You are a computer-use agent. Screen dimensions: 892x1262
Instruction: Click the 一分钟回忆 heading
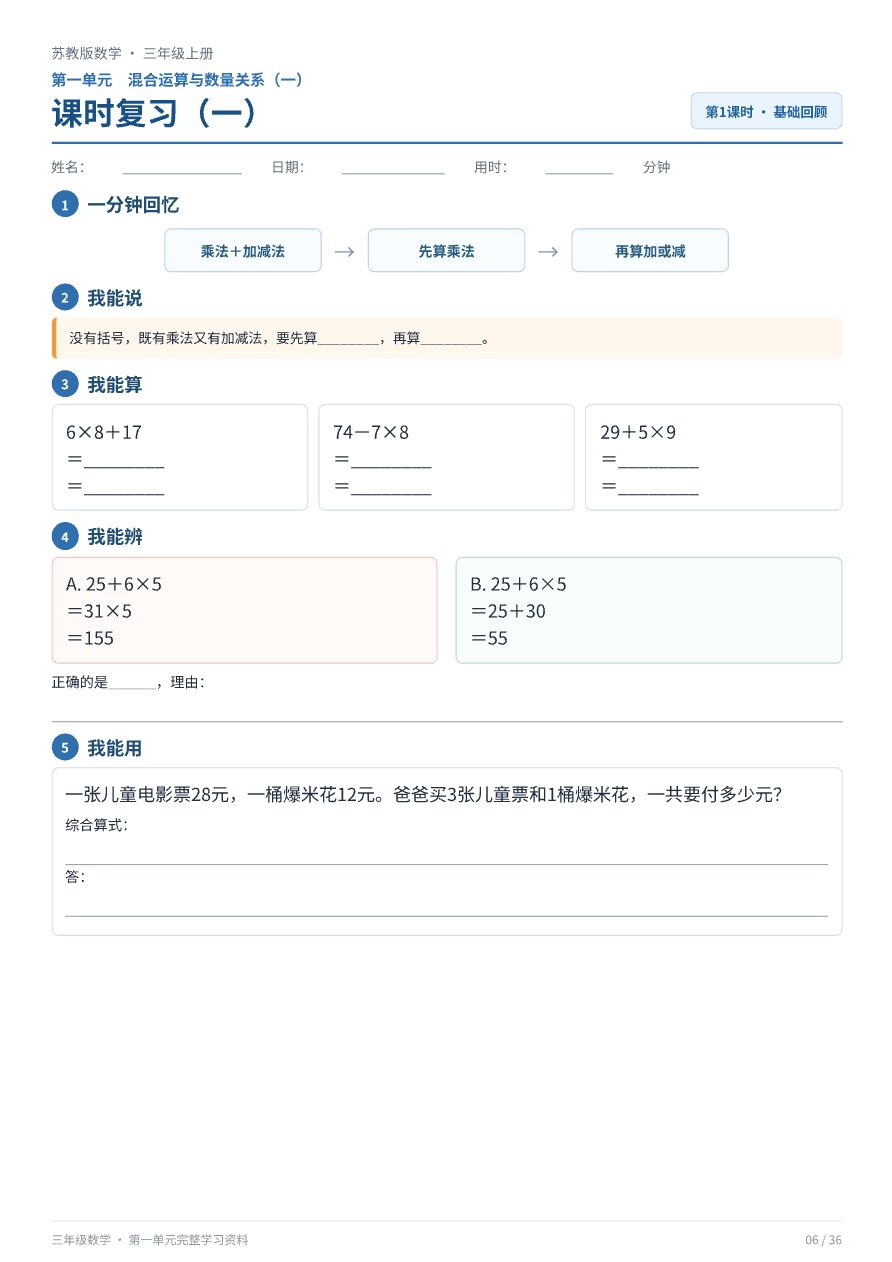pyautogui.click(x=133, y=205)
